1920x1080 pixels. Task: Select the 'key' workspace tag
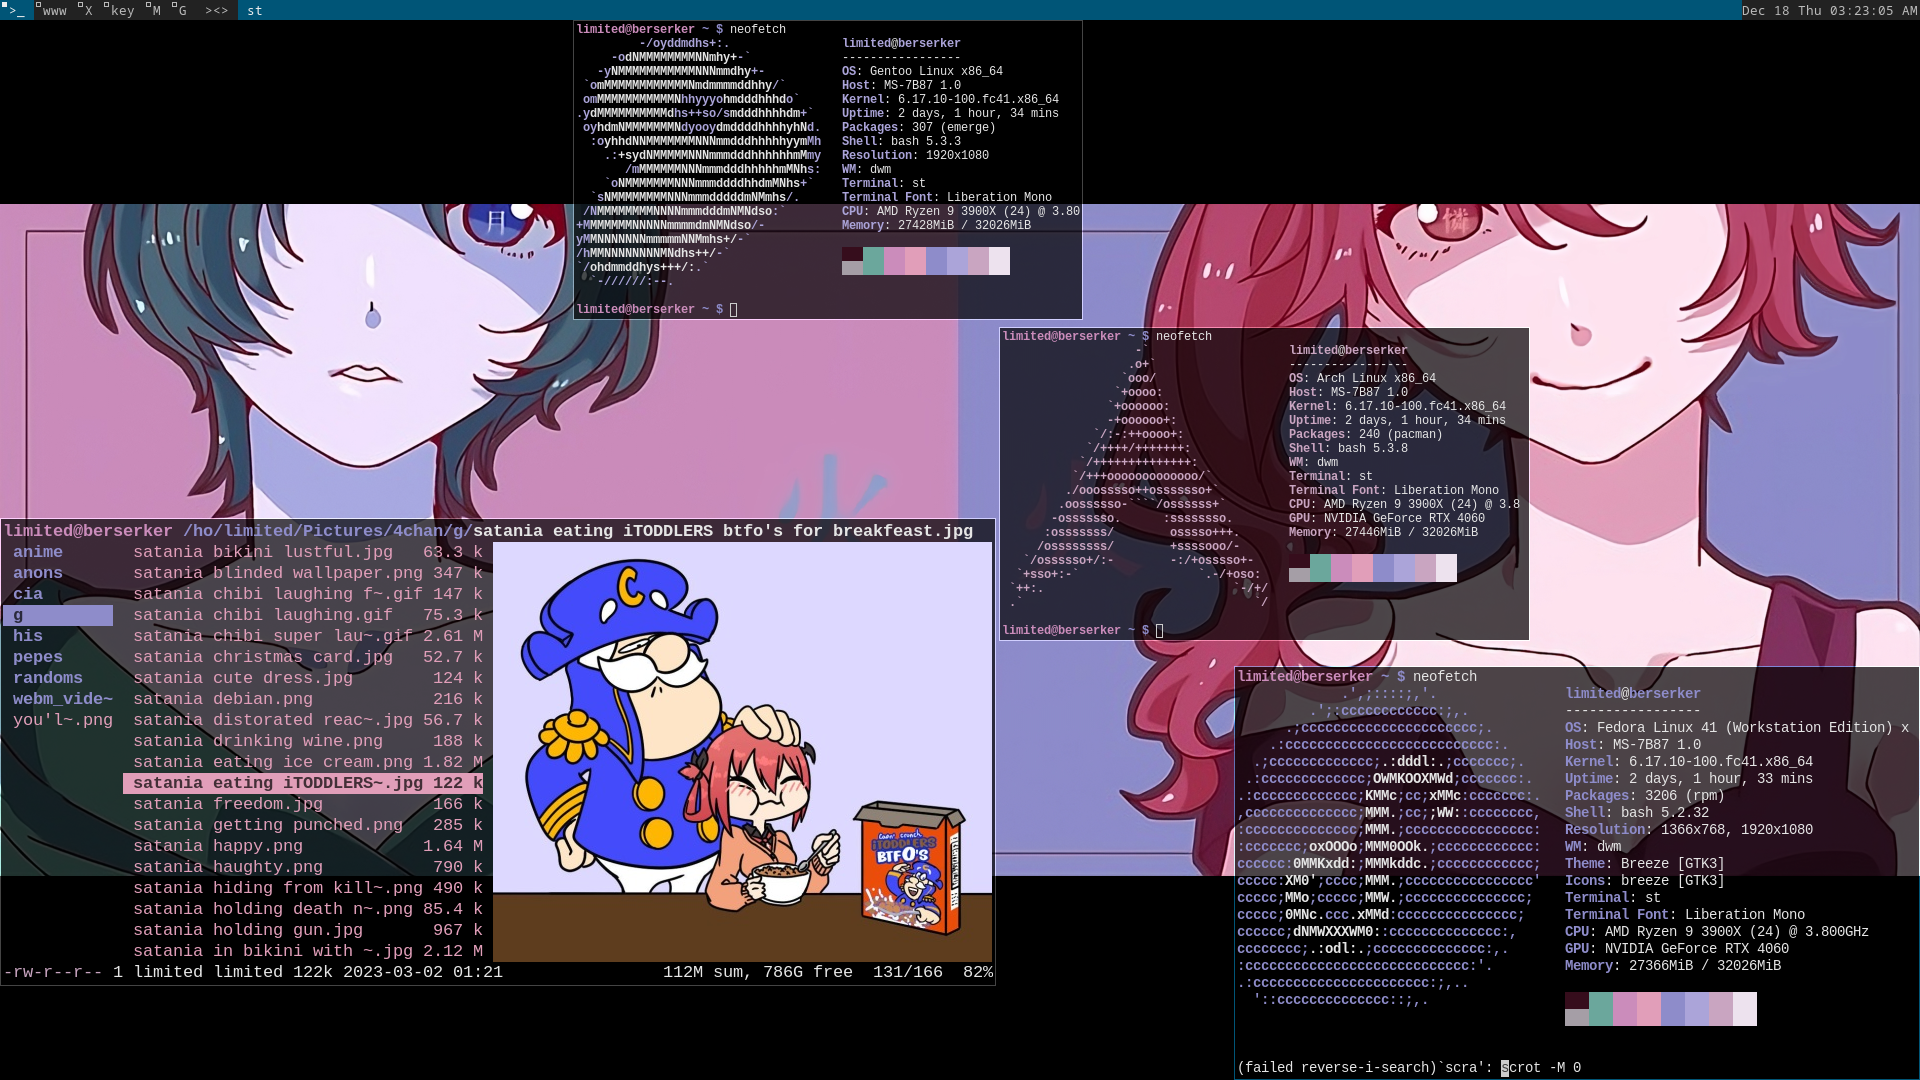[121, 10]
